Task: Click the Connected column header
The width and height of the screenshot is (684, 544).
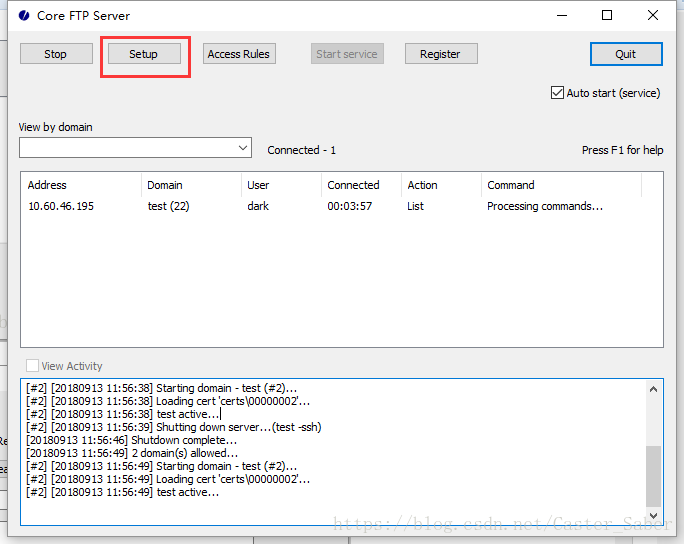Action: click(362, 185)
